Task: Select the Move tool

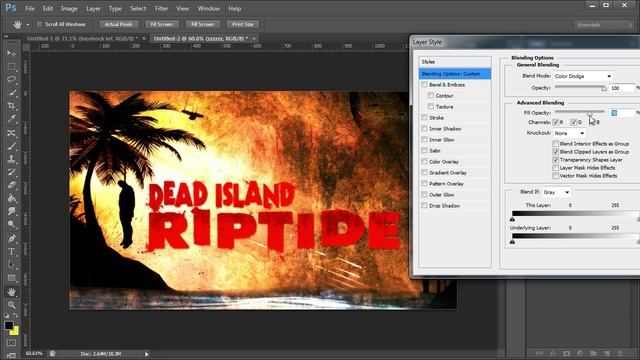Action: pyautogui.click(x=11, y=53)
